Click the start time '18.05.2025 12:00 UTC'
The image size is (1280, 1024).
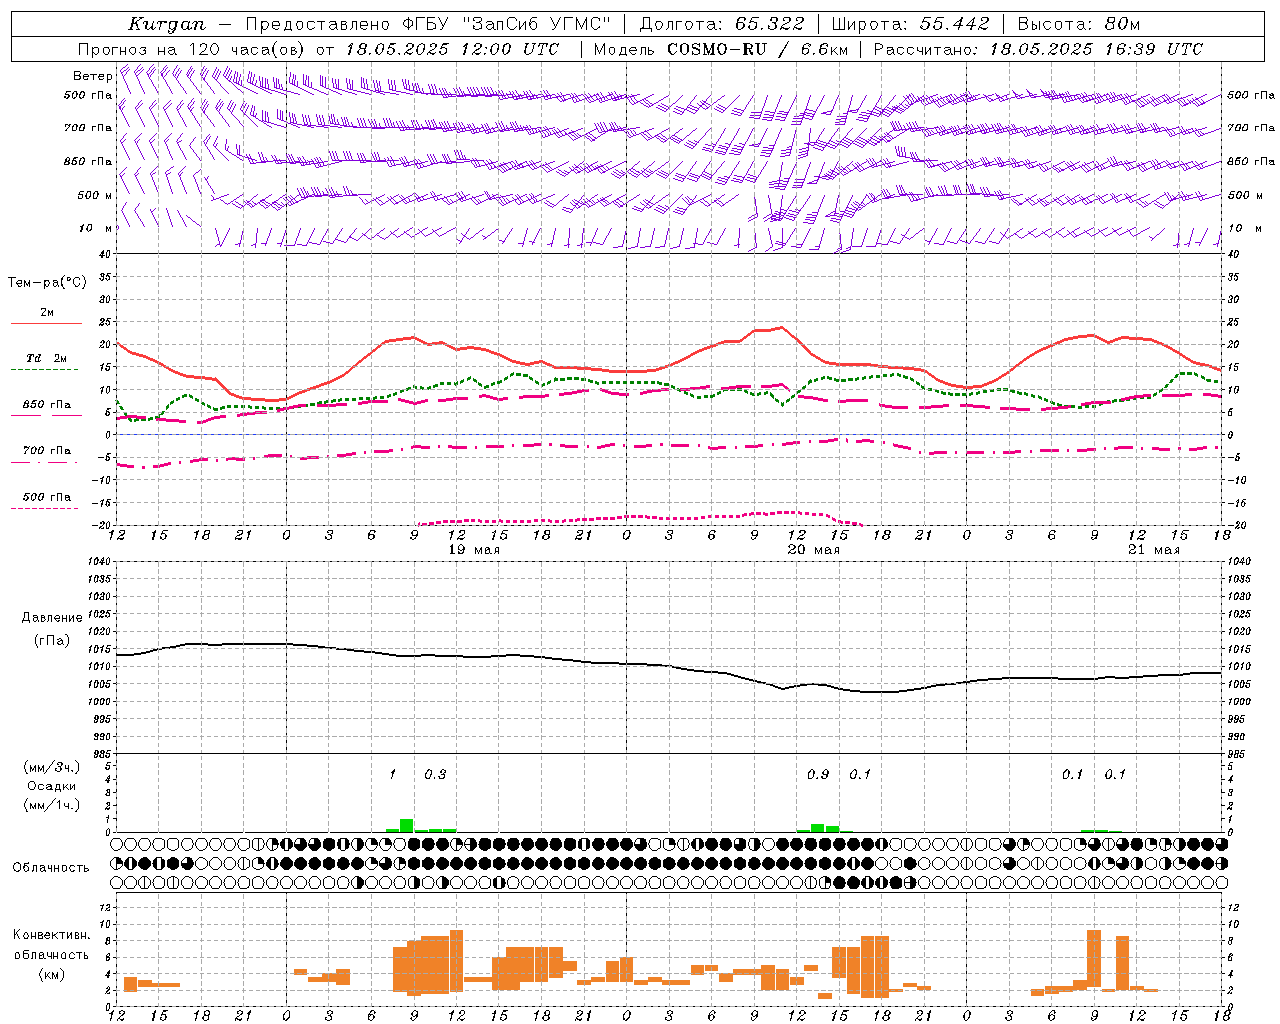coord(452,49)
